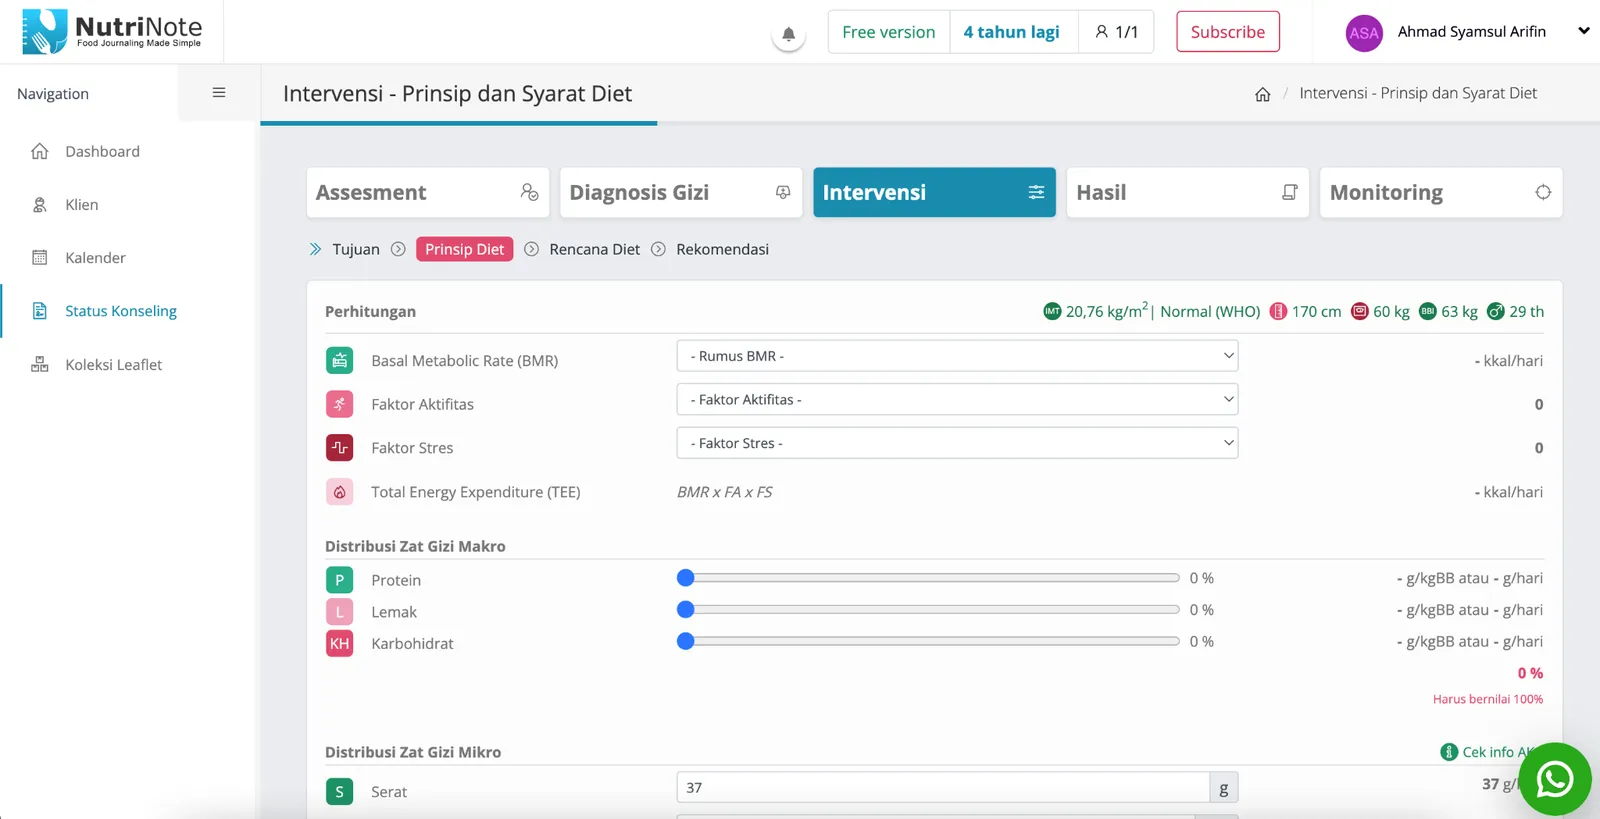This screenshot has width=1600, height=819.
Task: Open Klien in the sidebar
Action: coord(82,205)
